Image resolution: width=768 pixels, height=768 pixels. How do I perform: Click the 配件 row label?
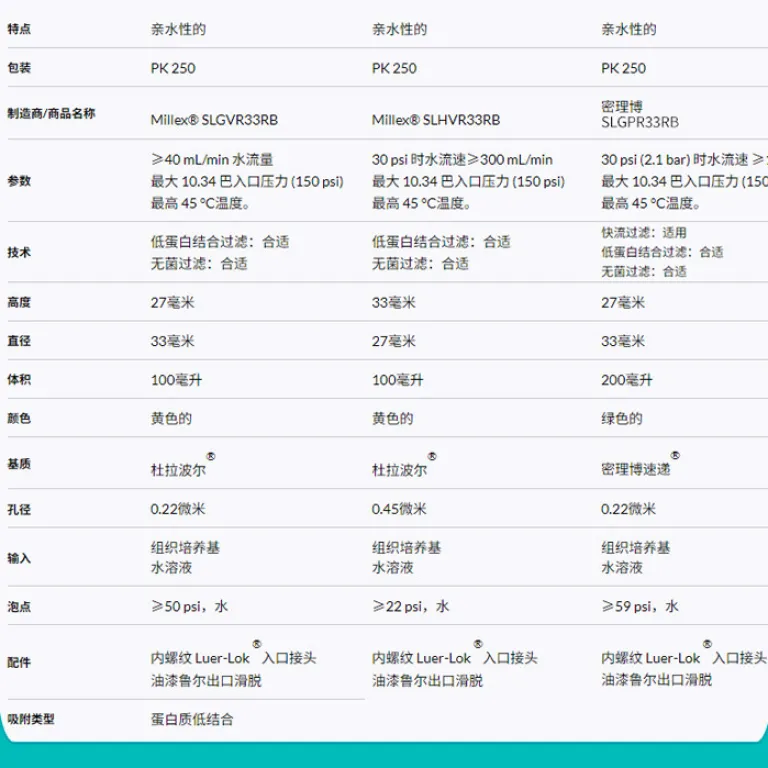point(19,662)
